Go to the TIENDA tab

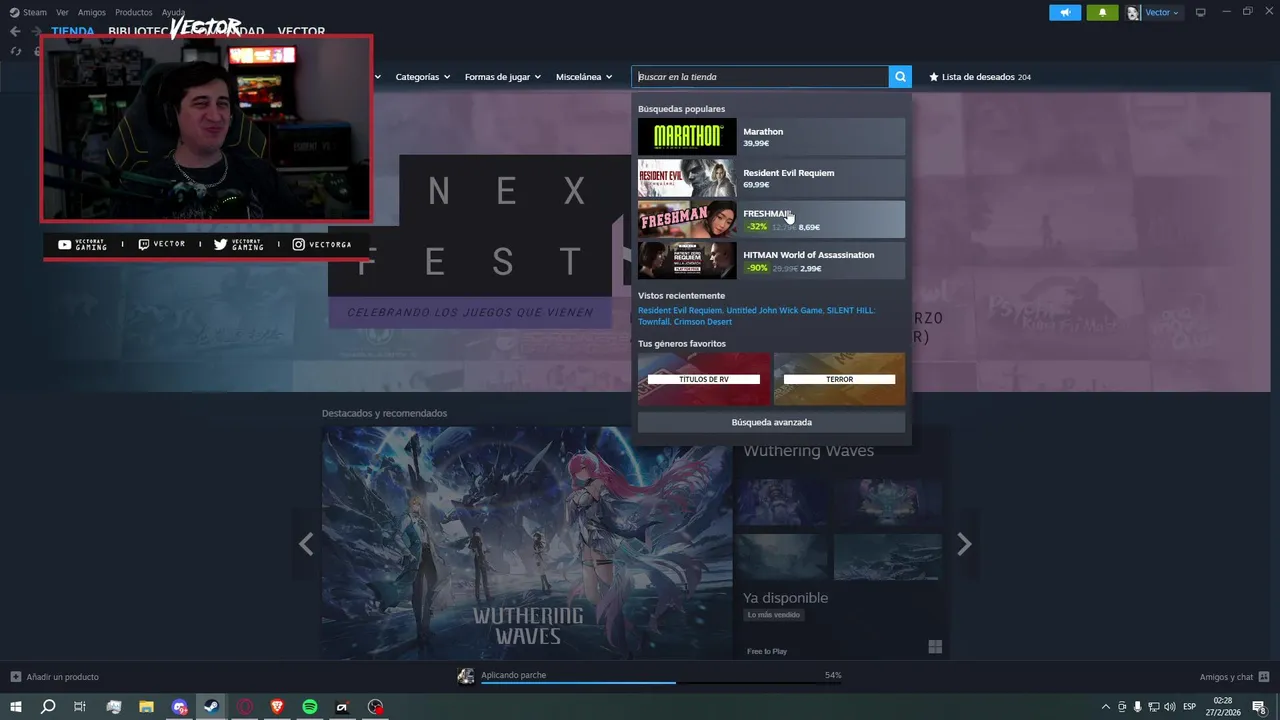click(x=73, y=30)
